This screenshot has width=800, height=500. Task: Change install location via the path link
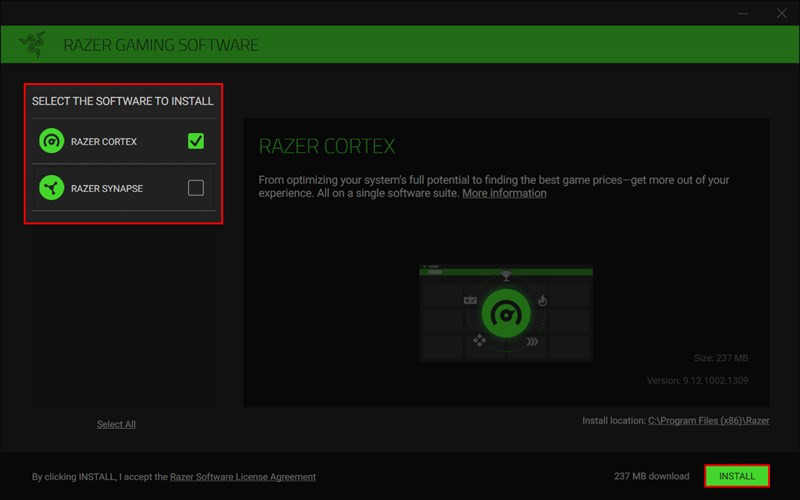708,421
